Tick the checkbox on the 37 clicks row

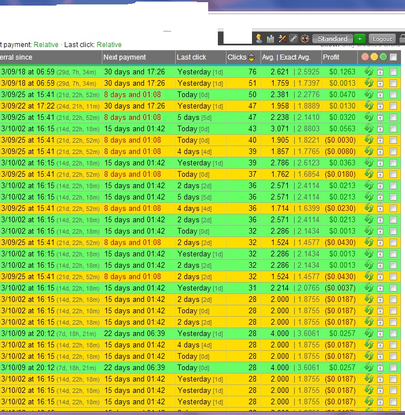coord(393,174)
